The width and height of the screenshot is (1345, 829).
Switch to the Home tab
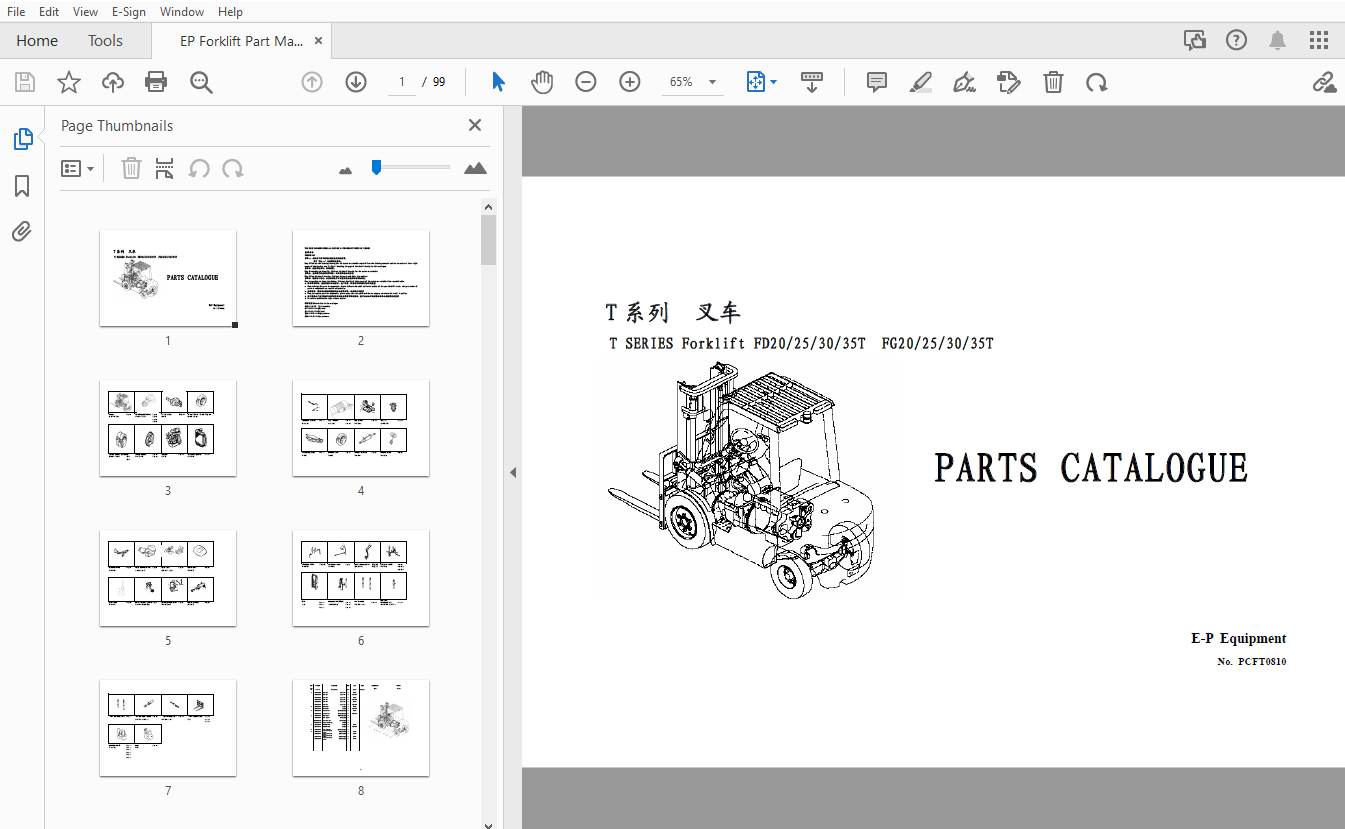coord(37,40)
